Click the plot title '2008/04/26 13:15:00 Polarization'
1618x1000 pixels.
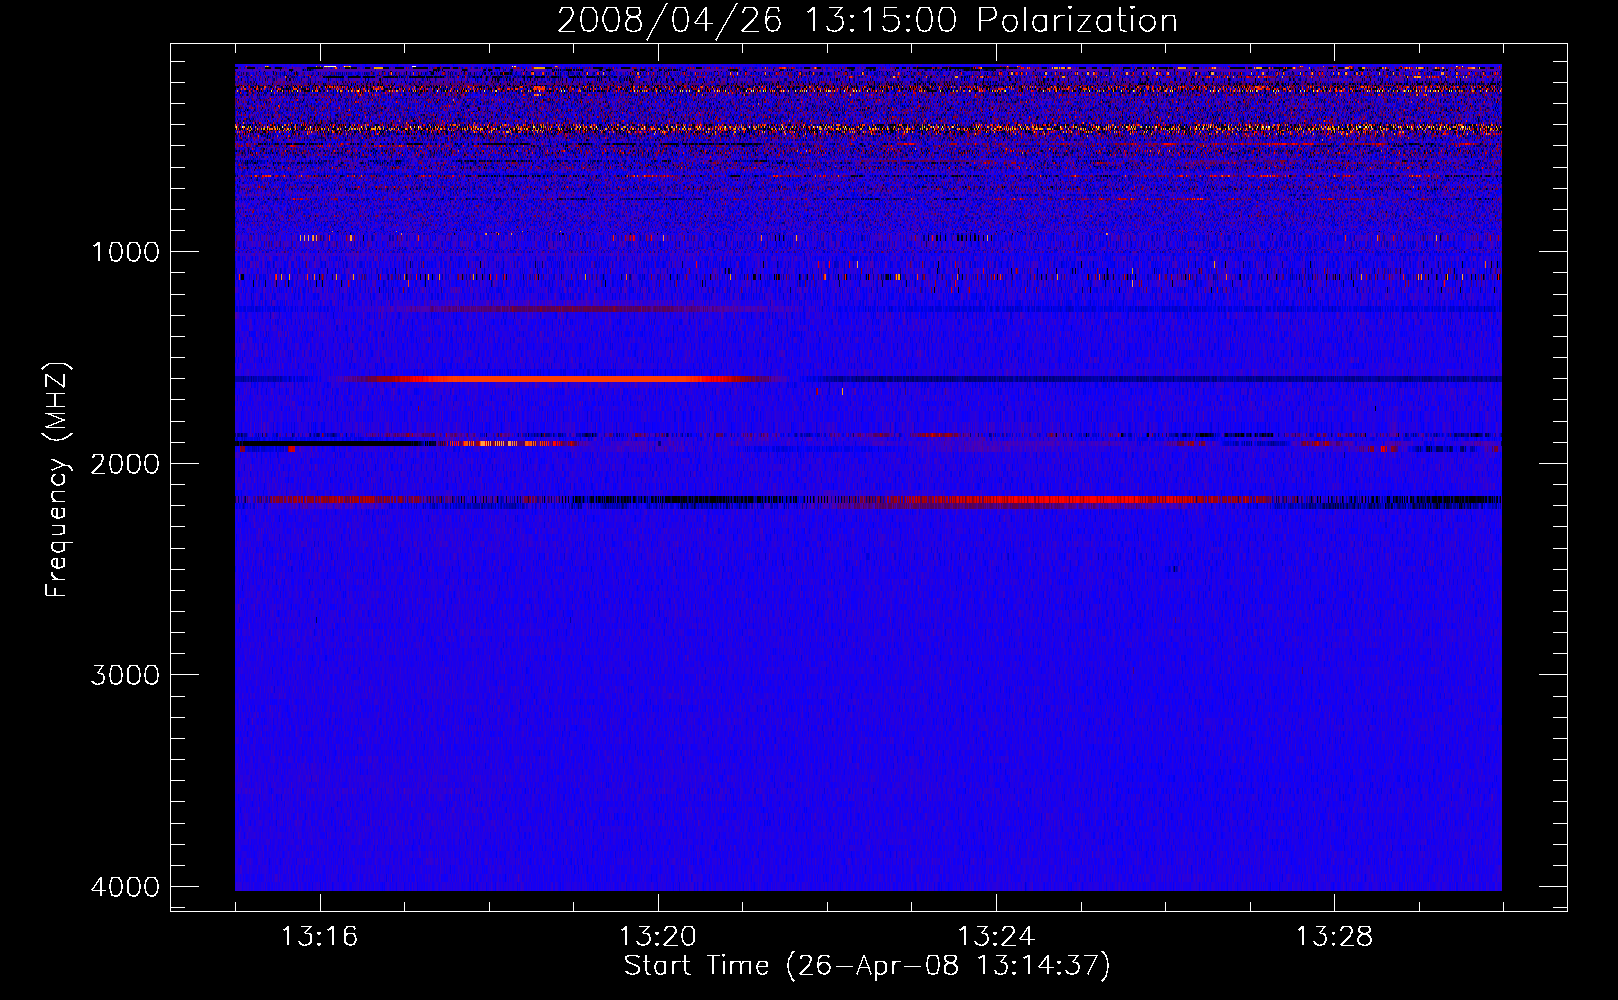pyautogui.click(x=867, y=20)
